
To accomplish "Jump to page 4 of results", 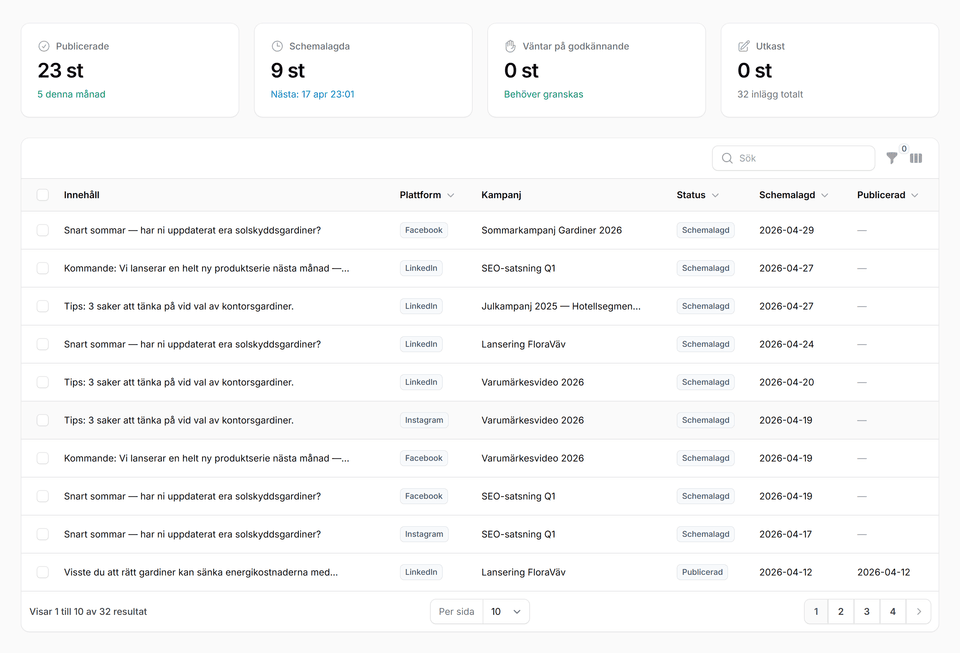I will (x=893, y=612).
